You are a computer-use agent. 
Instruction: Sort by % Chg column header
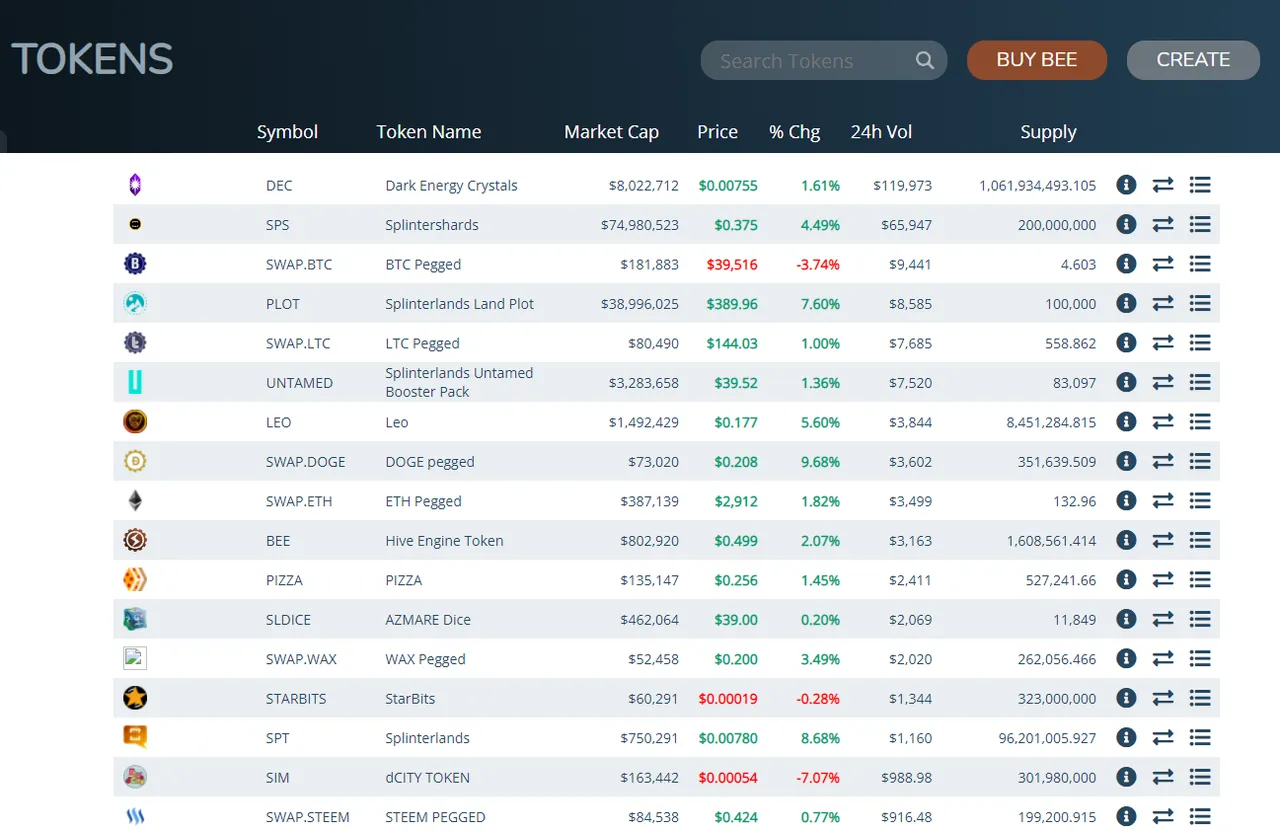coord(794,132)
